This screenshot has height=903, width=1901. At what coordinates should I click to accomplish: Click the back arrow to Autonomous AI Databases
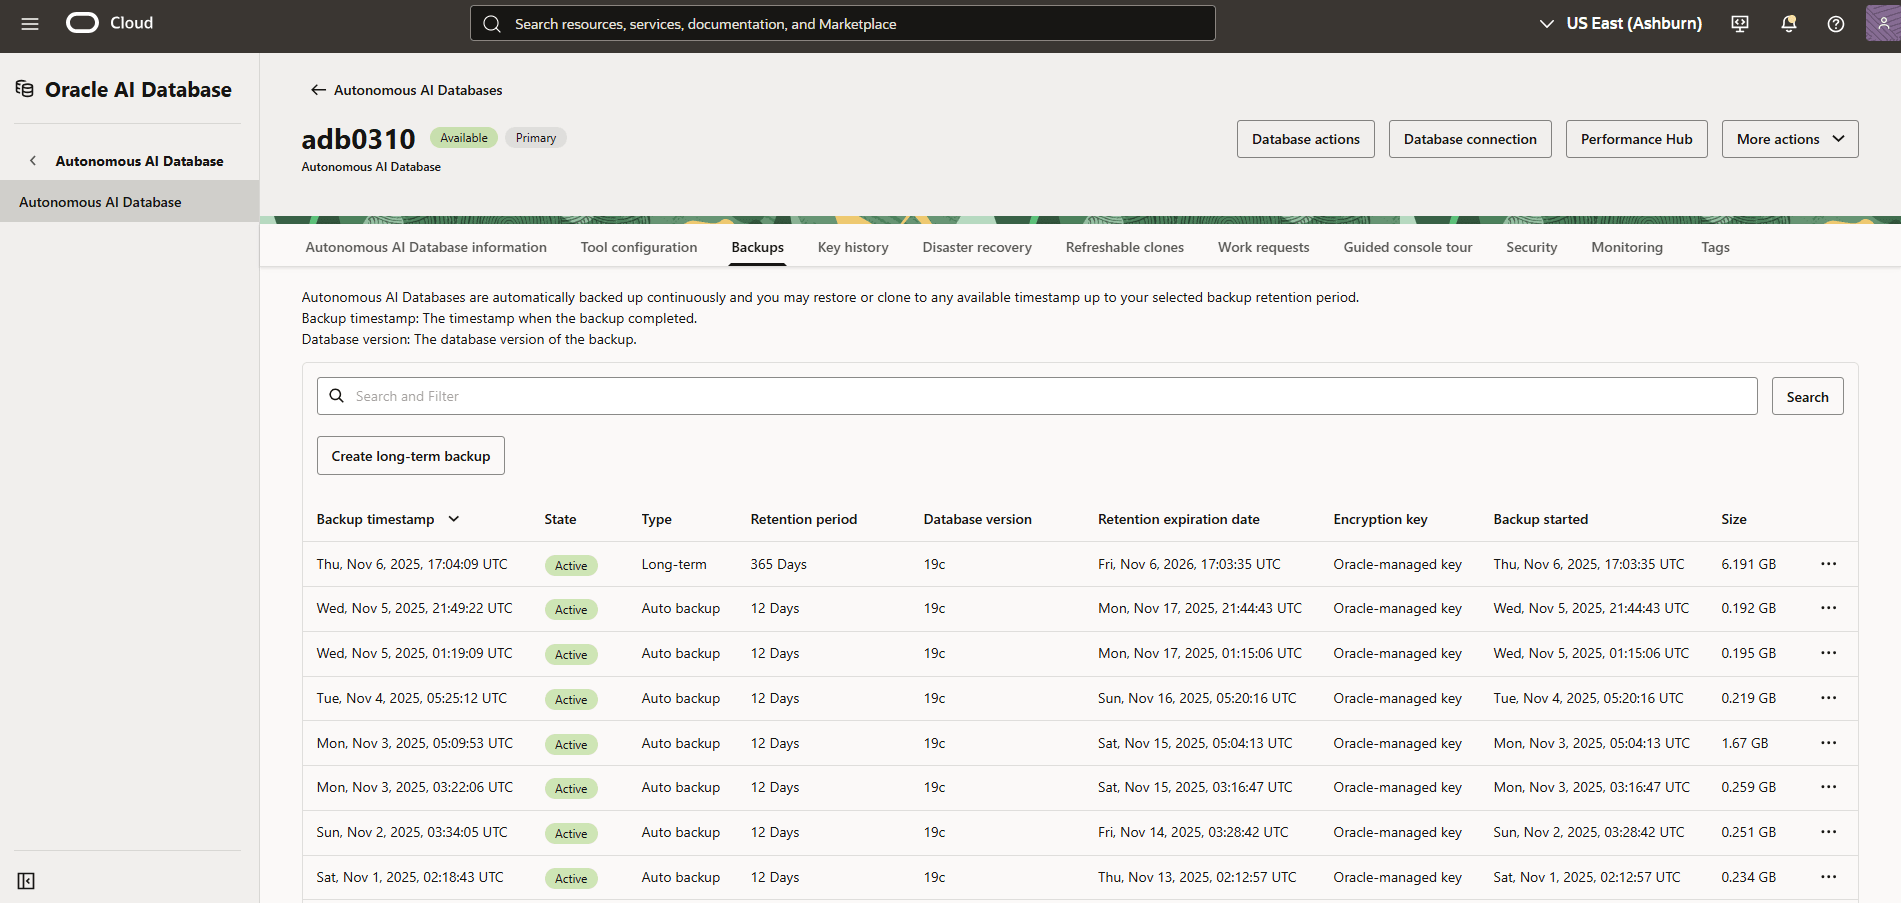click(x=317, y=89)
